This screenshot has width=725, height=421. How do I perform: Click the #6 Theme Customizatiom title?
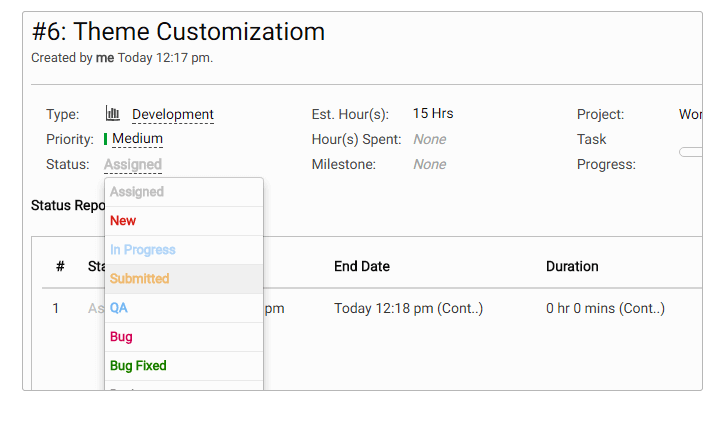pos(178,32)
